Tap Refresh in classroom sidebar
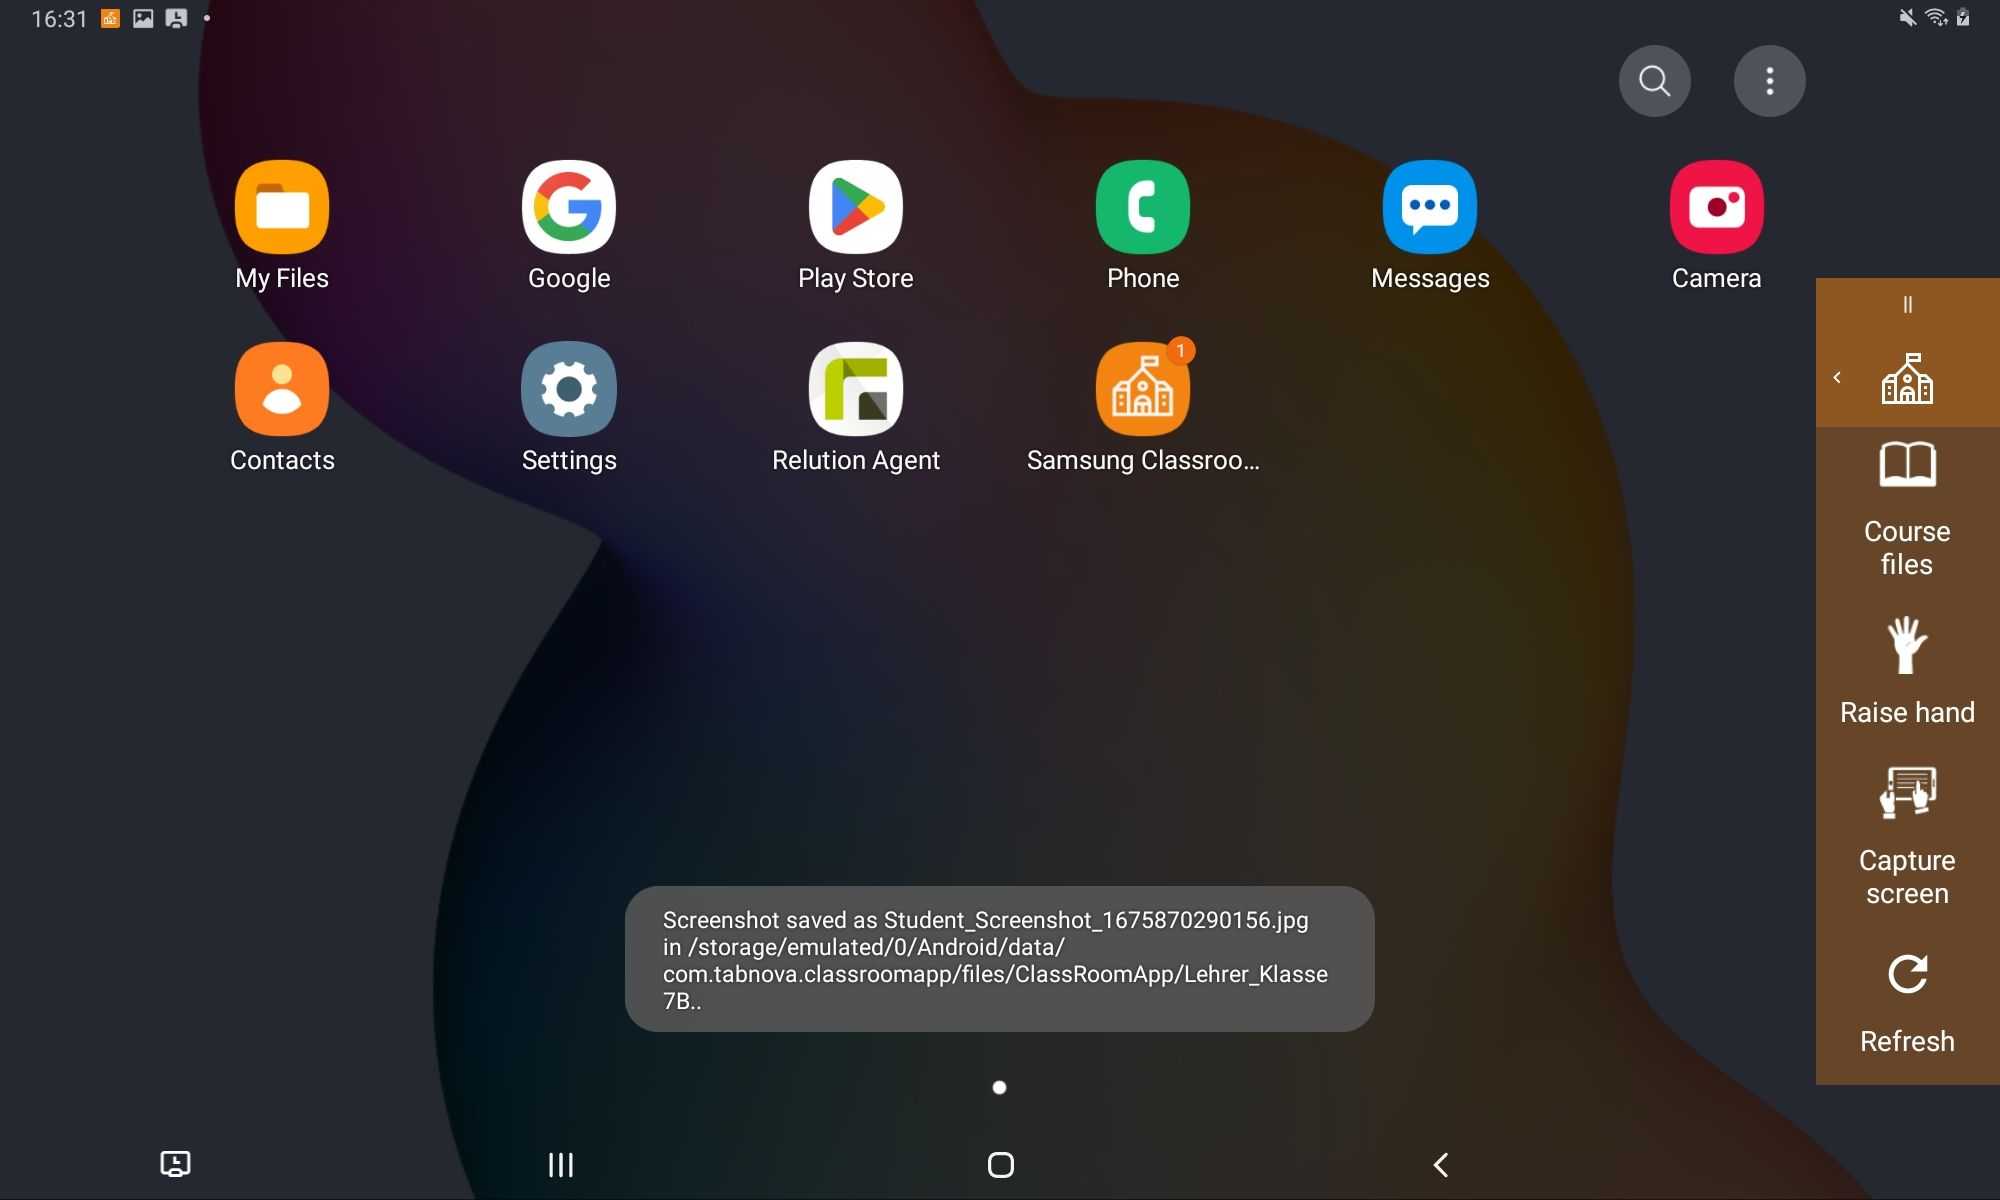 click(1907, 1004)
